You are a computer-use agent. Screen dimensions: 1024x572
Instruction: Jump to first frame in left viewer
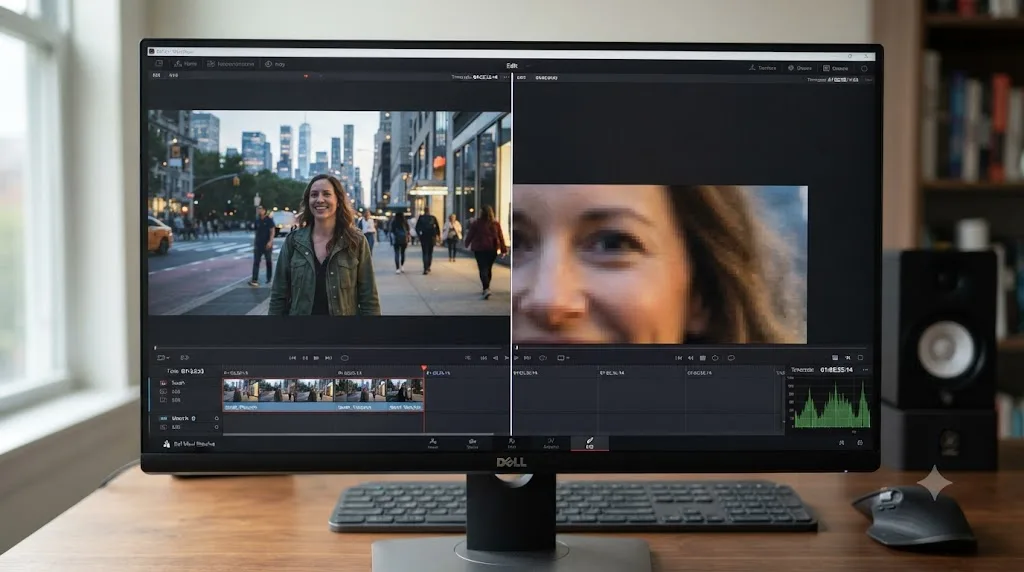pos(293,358)
